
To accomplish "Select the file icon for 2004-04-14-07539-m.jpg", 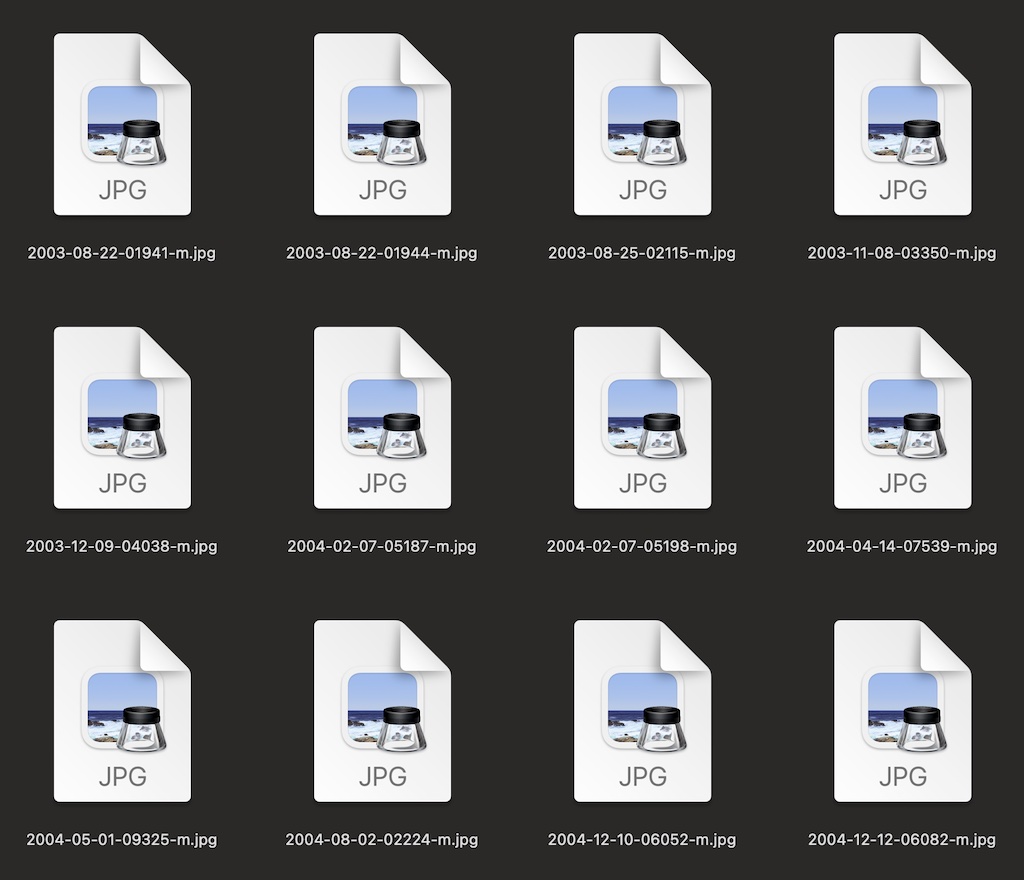I will (x=903, y=418).
